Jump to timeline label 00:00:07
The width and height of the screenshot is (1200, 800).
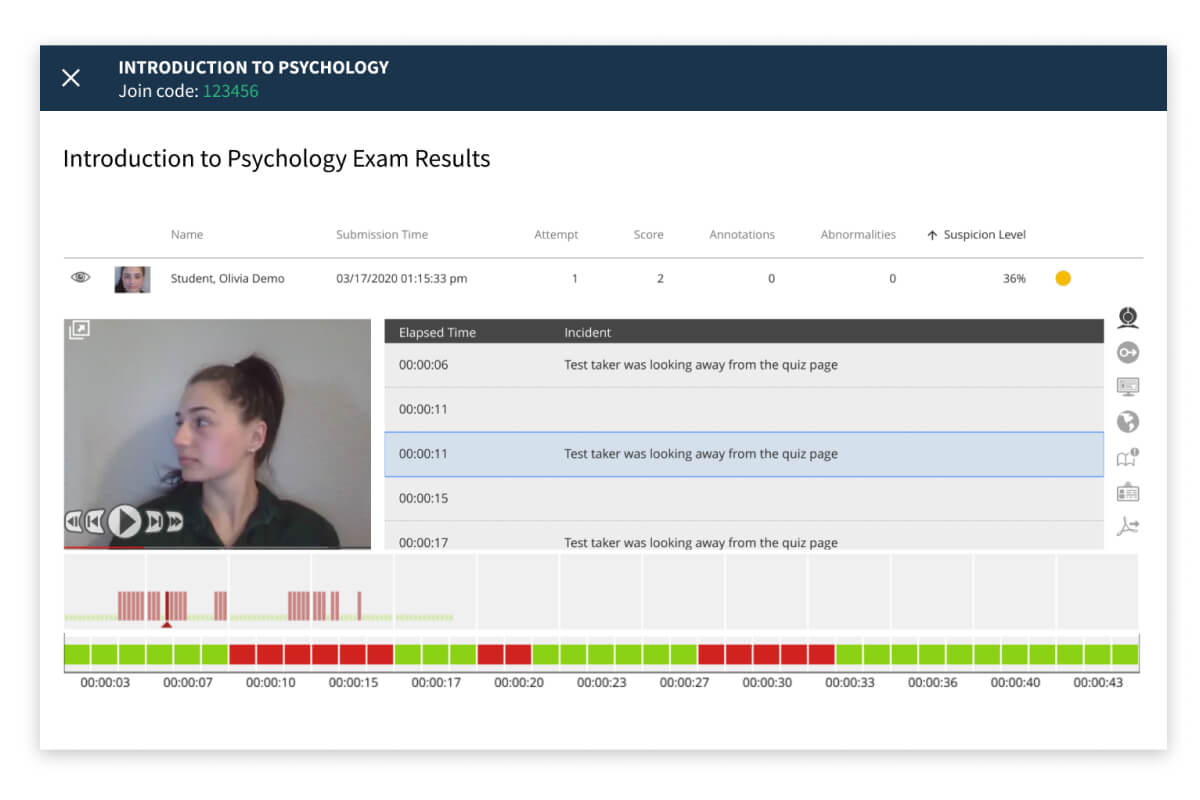(188, 683)
